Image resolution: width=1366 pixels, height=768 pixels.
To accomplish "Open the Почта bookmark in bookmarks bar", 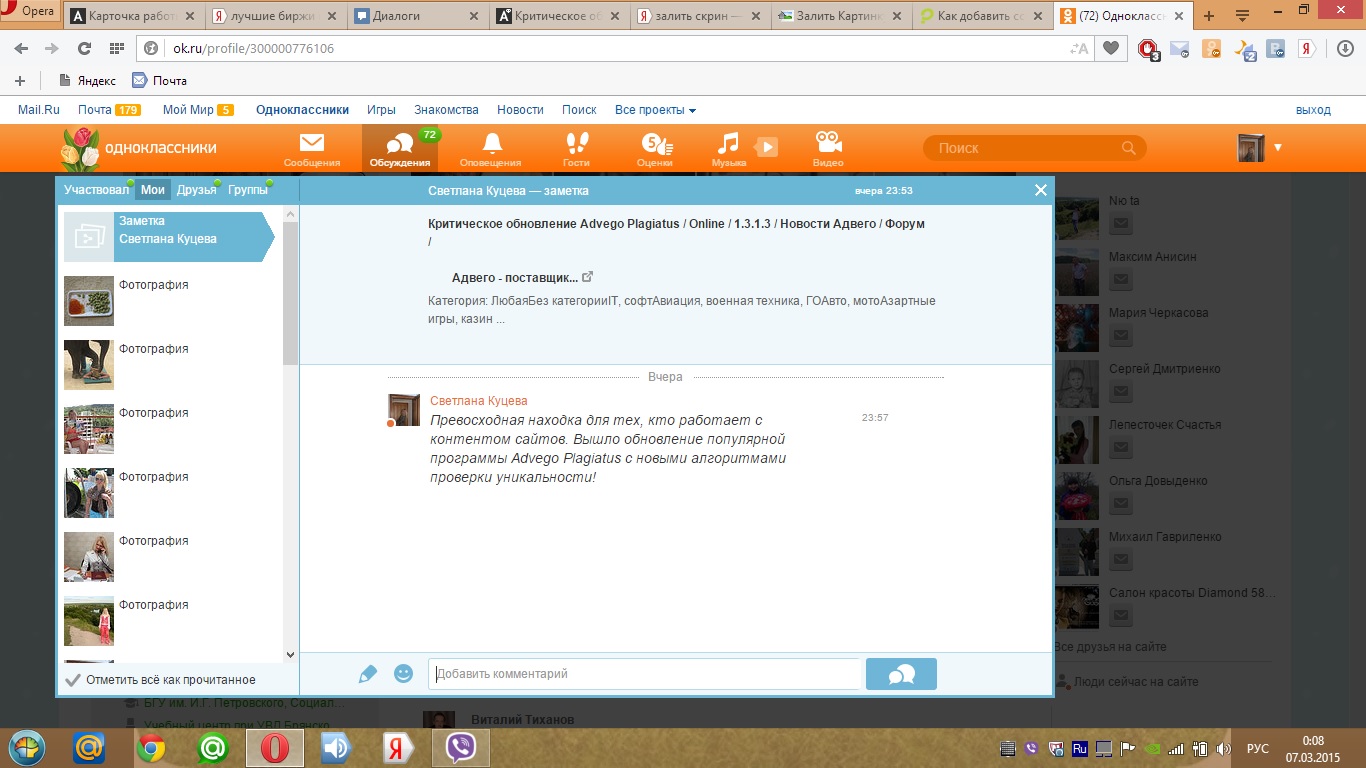I will coord(159,80).
